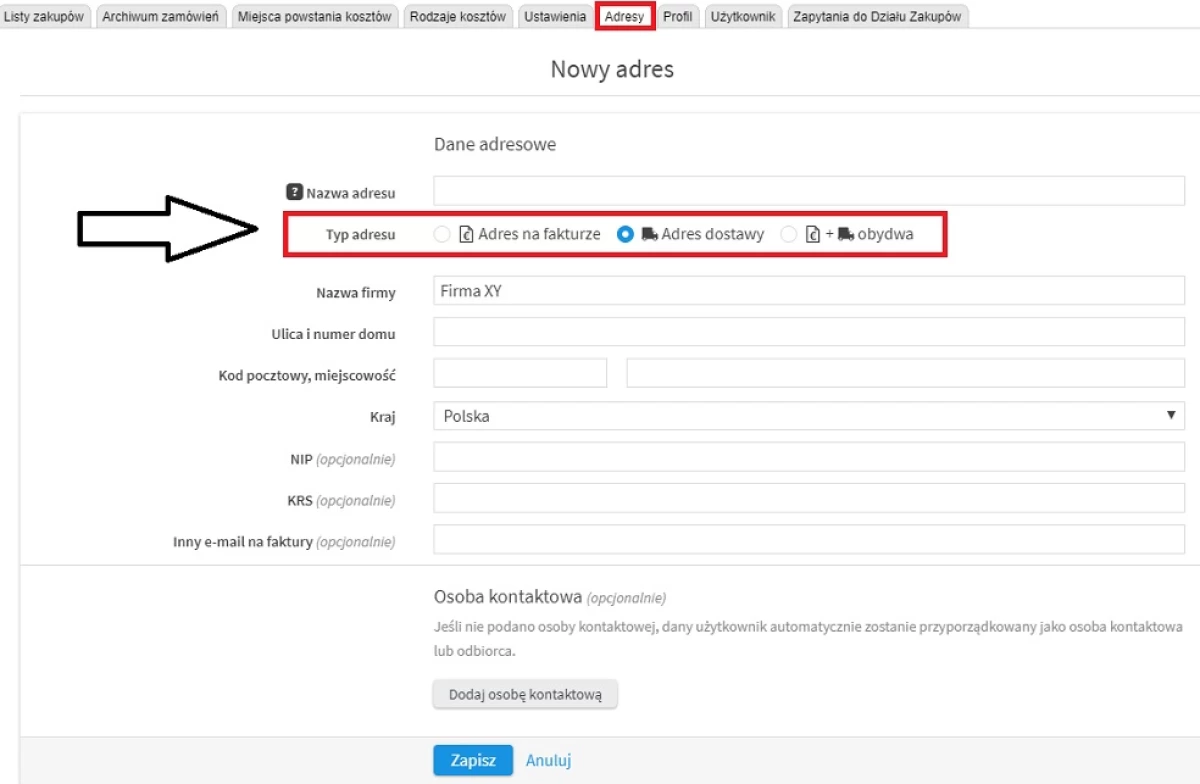This screenshot has width=1200, height=784.
Task: Choose the obydwa radio option
Action: [789, 235]
